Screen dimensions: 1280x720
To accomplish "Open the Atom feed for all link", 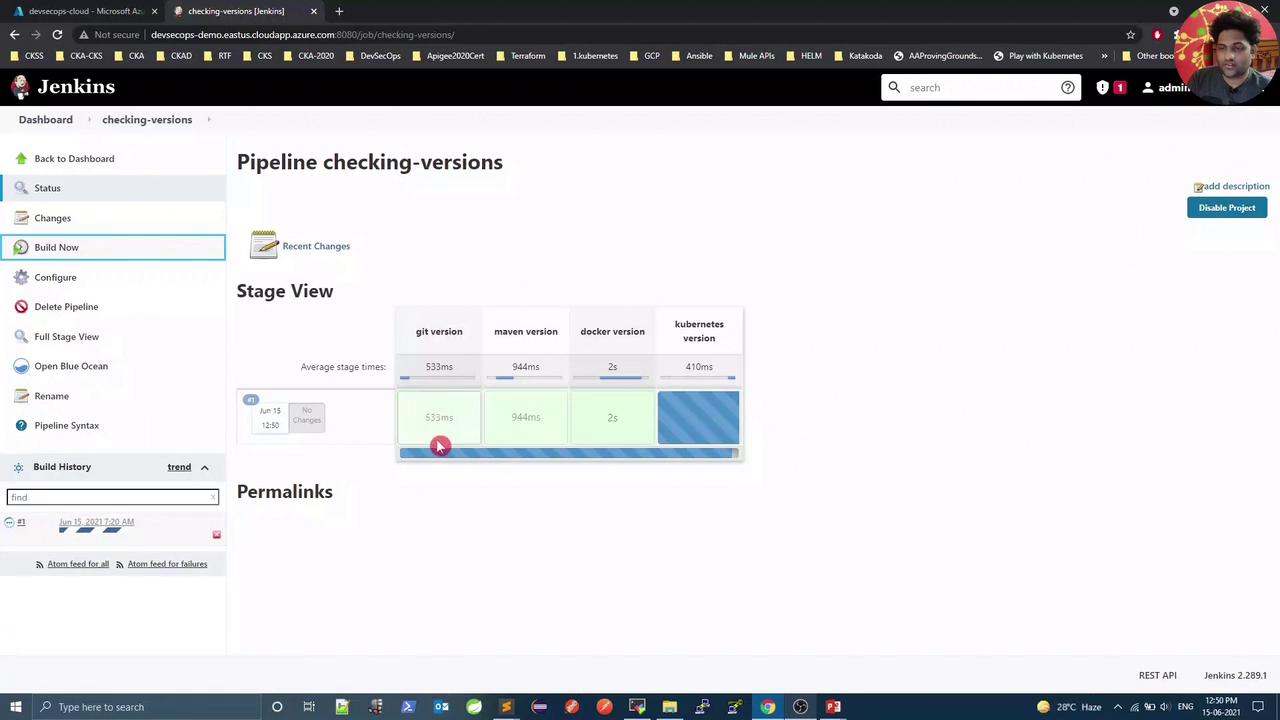I will [x=78, y=564].
